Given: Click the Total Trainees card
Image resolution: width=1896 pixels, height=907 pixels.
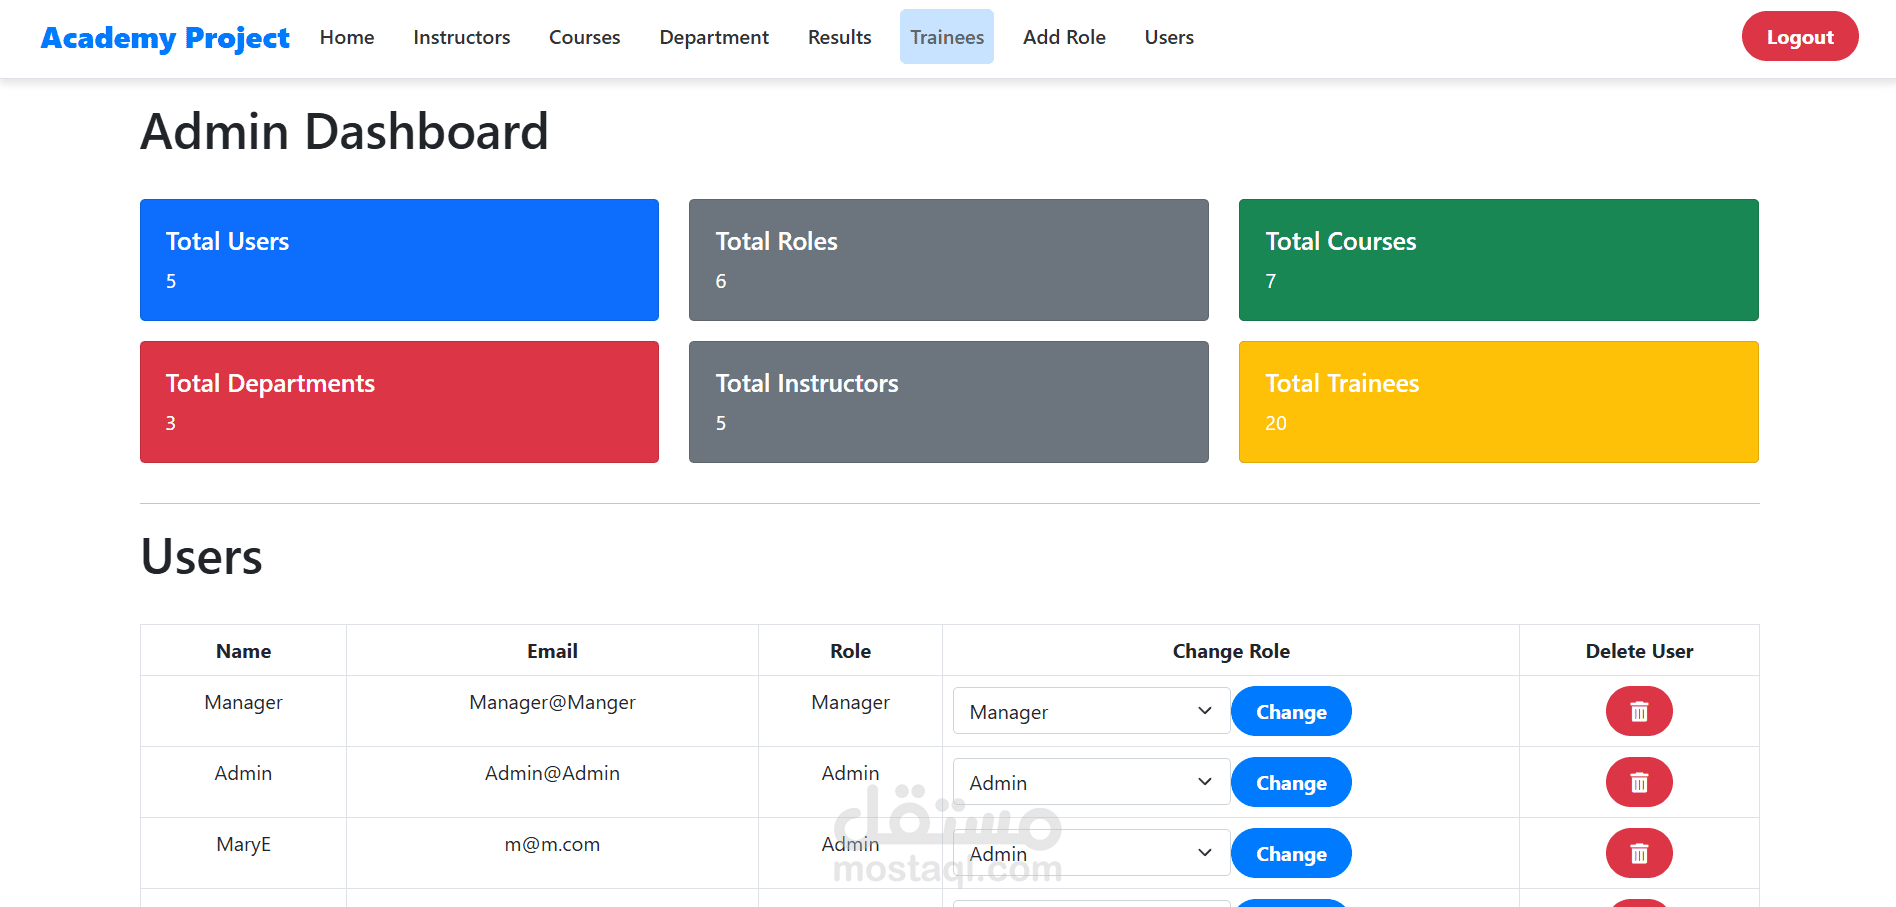Looking at the screenshot, I should [x=1498, y=402].
